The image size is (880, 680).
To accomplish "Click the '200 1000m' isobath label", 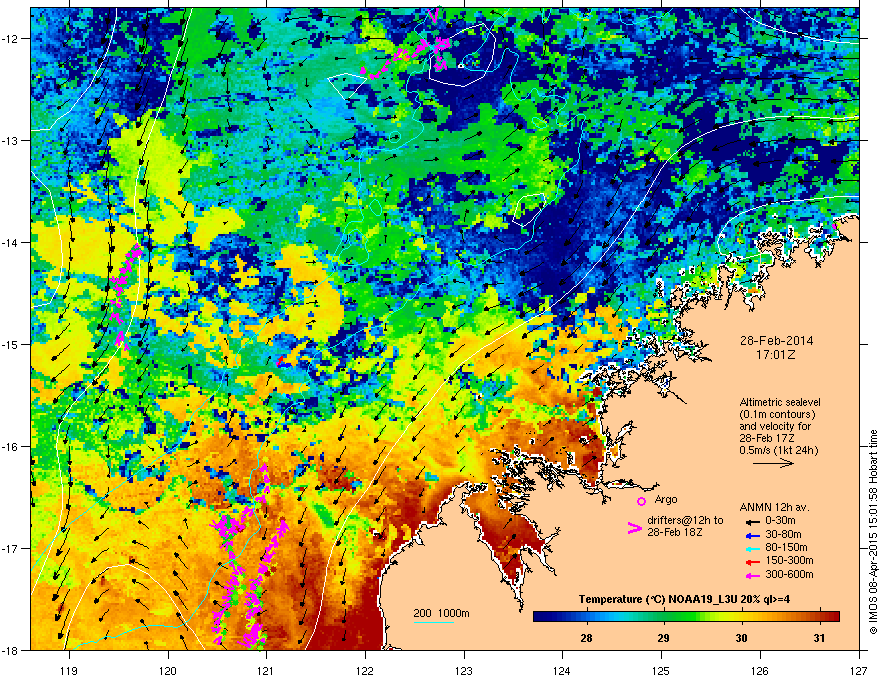I will [441, 613].
